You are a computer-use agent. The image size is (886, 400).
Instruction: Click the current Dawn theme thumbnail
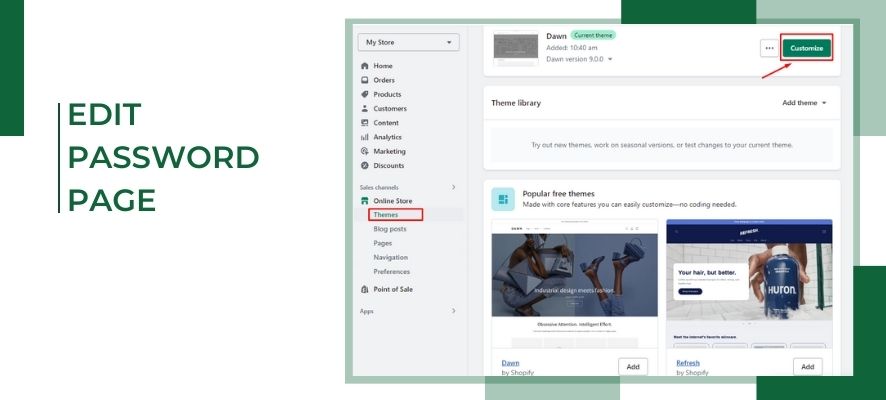[x=516, y=47]
